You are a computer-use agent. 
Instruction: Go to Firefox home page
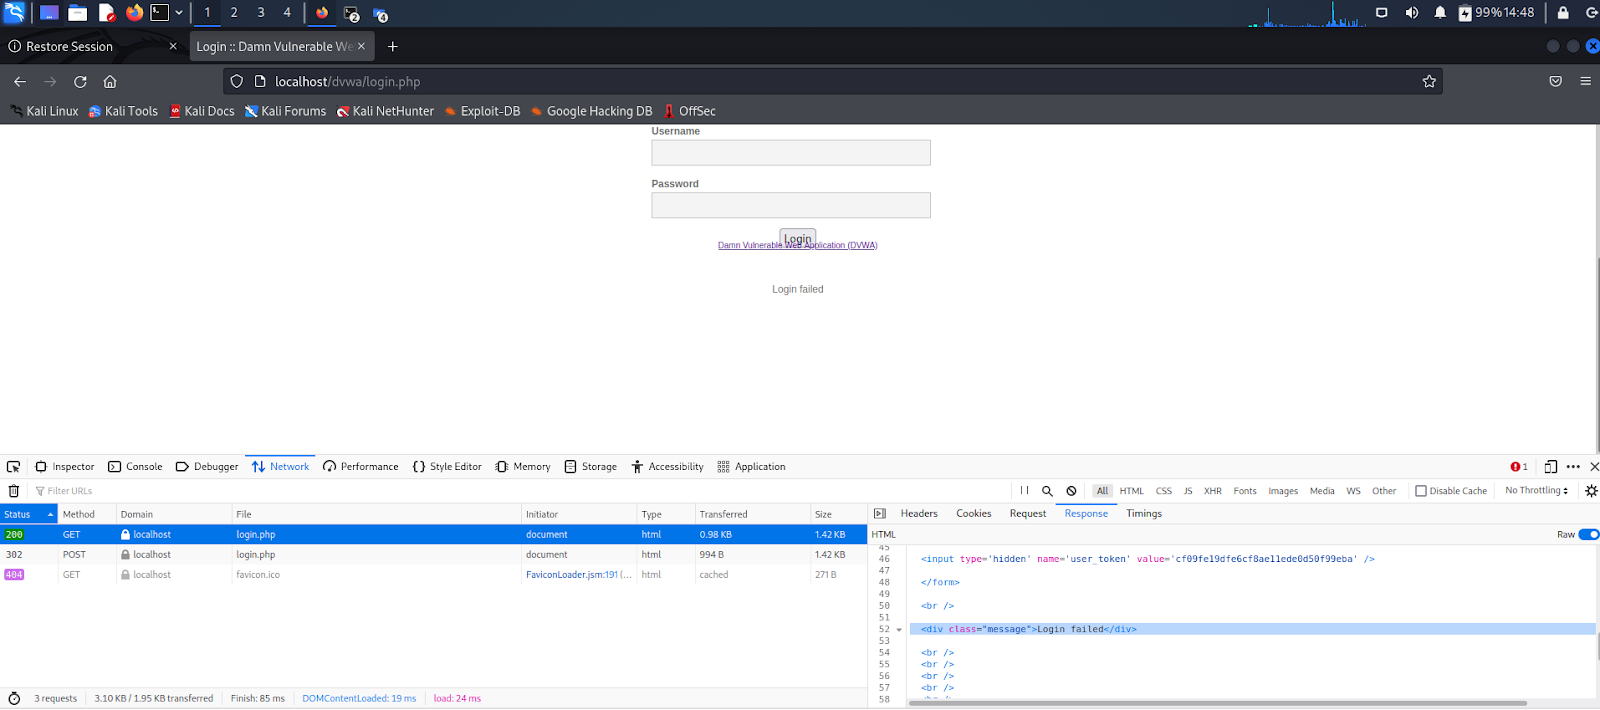pos(110,82)
